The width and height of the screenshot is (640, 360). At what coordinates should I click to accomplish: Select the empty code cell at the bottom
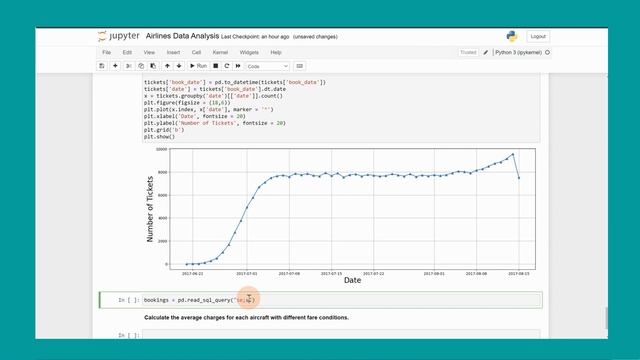click(x=341, y=335)
